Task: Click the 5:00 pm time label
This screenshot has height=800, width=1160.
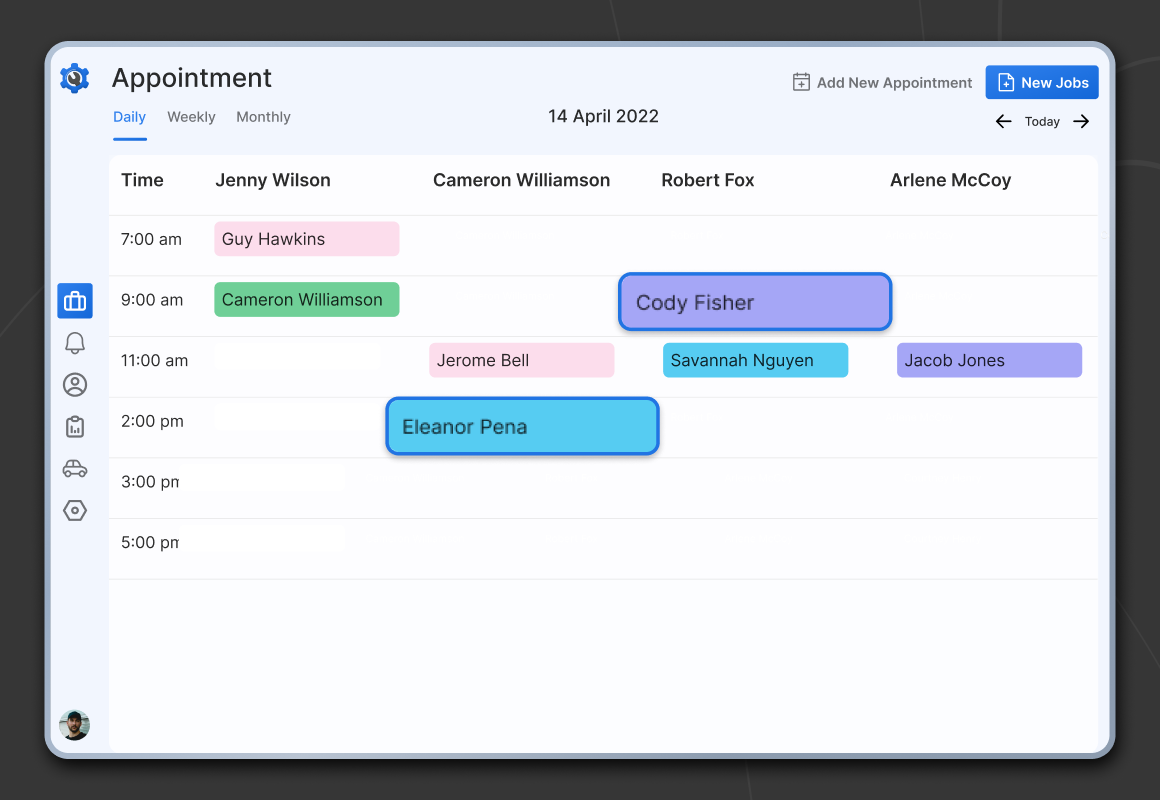Action: pyautogui.click(x=150, y=542)
